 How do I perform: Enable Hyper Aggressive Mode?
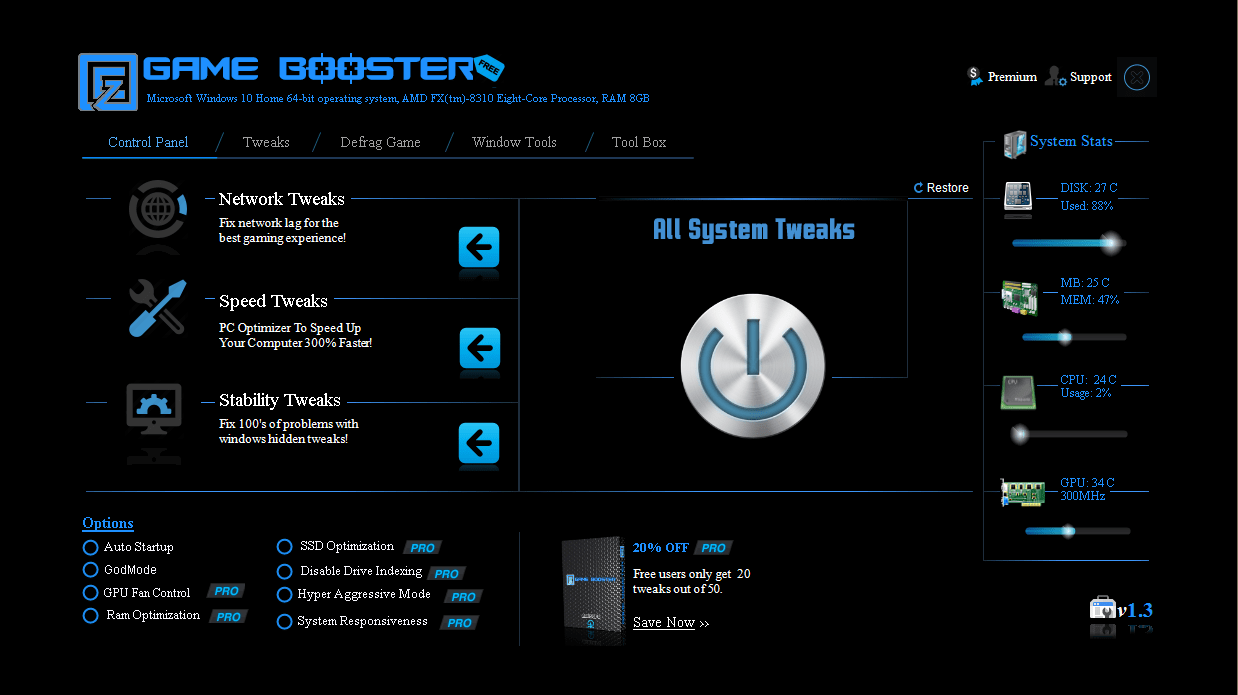click(284, 594)
